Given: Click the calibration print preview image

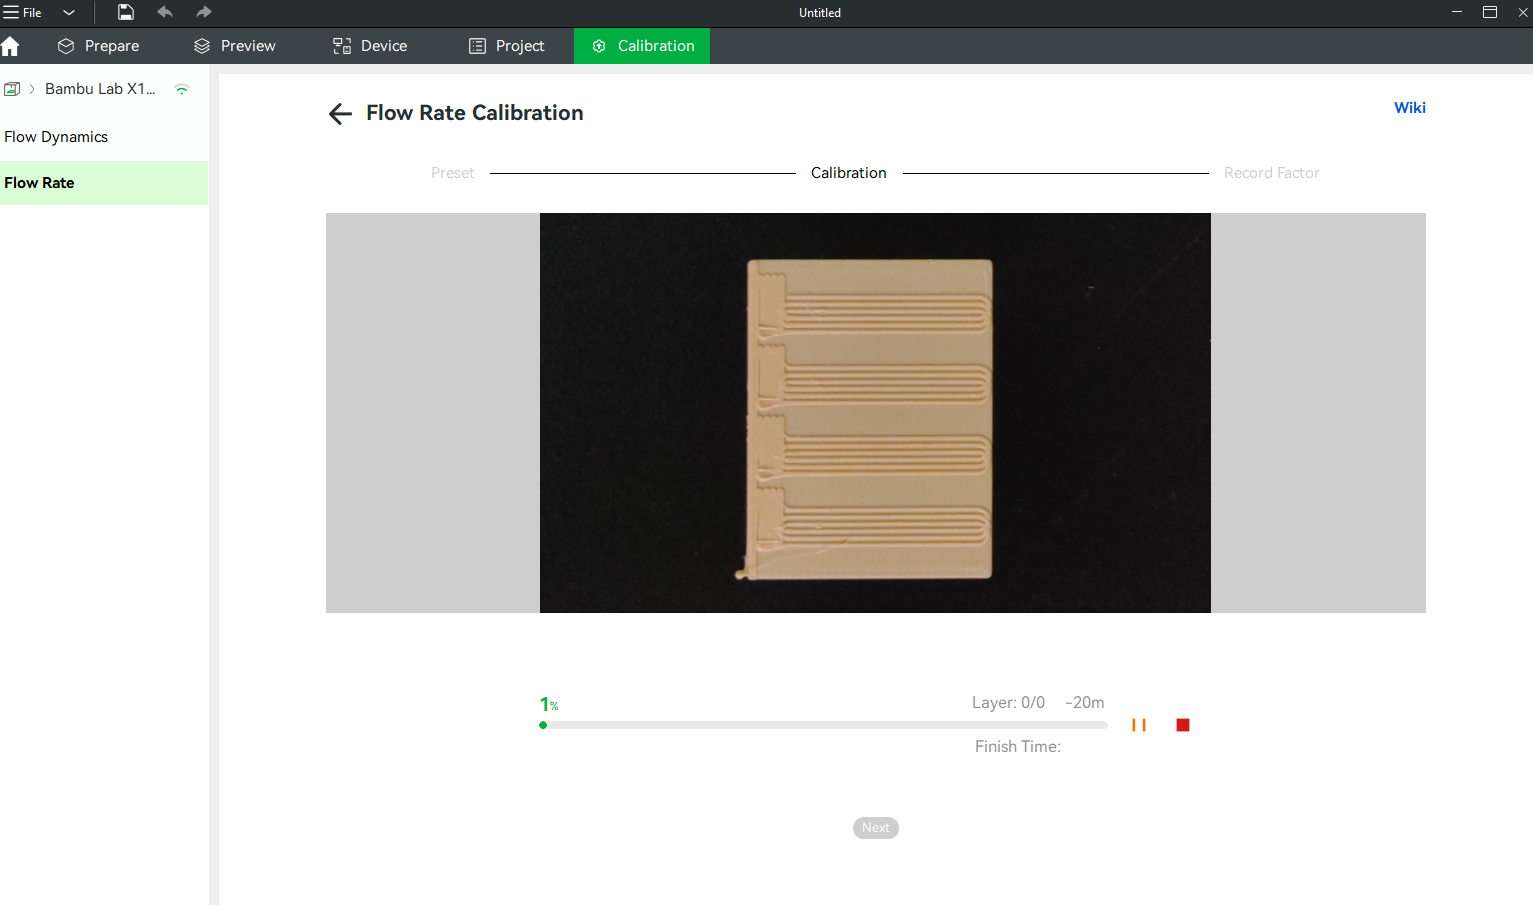Looking at the screenshot, I should tap(875, 413).
